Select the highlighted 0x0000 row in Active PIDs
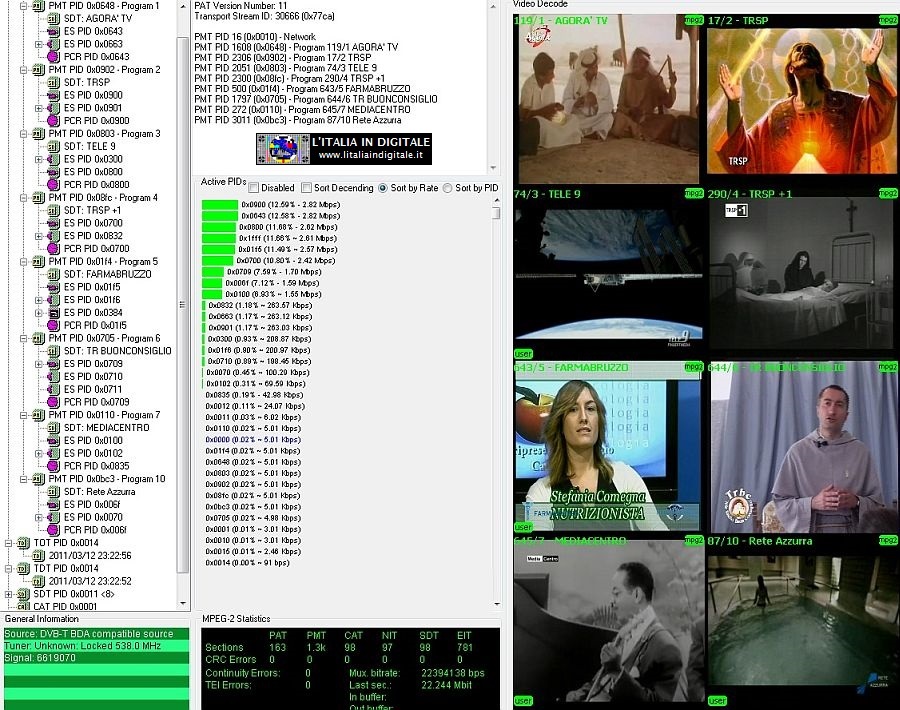The width and height of the screenshot is (900, 710). coord(253,440)
